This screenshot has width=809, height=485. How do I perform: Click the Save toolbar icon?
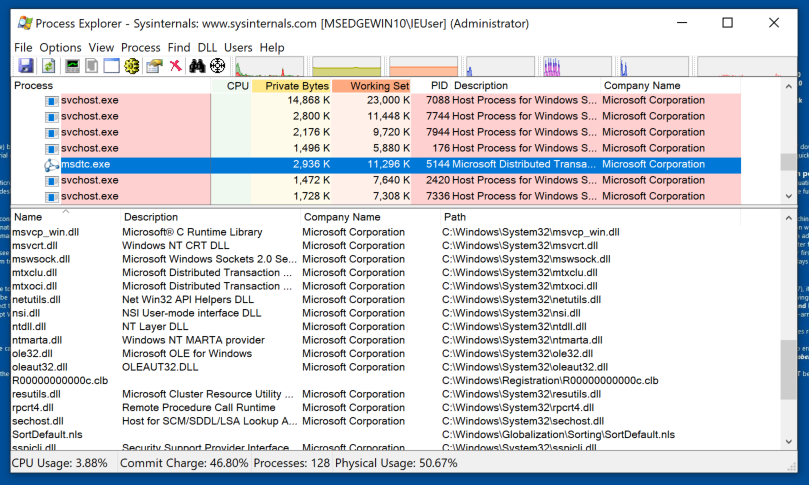pyautogui.click(x=25, y=66)
